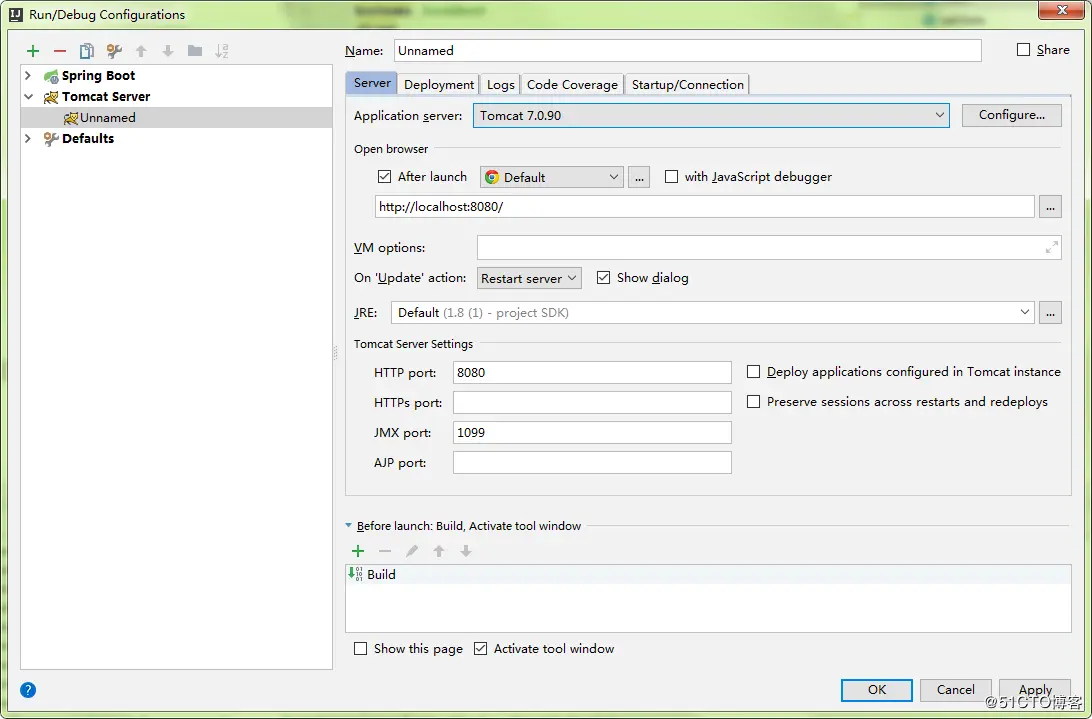Switch to the Server tab
1092x719 pixels.
(x=372, y=83)
